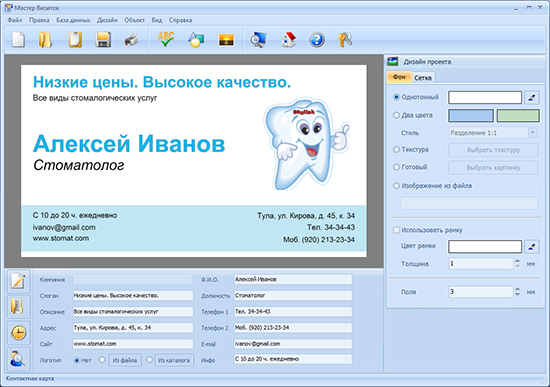Select the Нет logo radio button
The height and width of the screenshot is (387, 550).
(76, 360)
